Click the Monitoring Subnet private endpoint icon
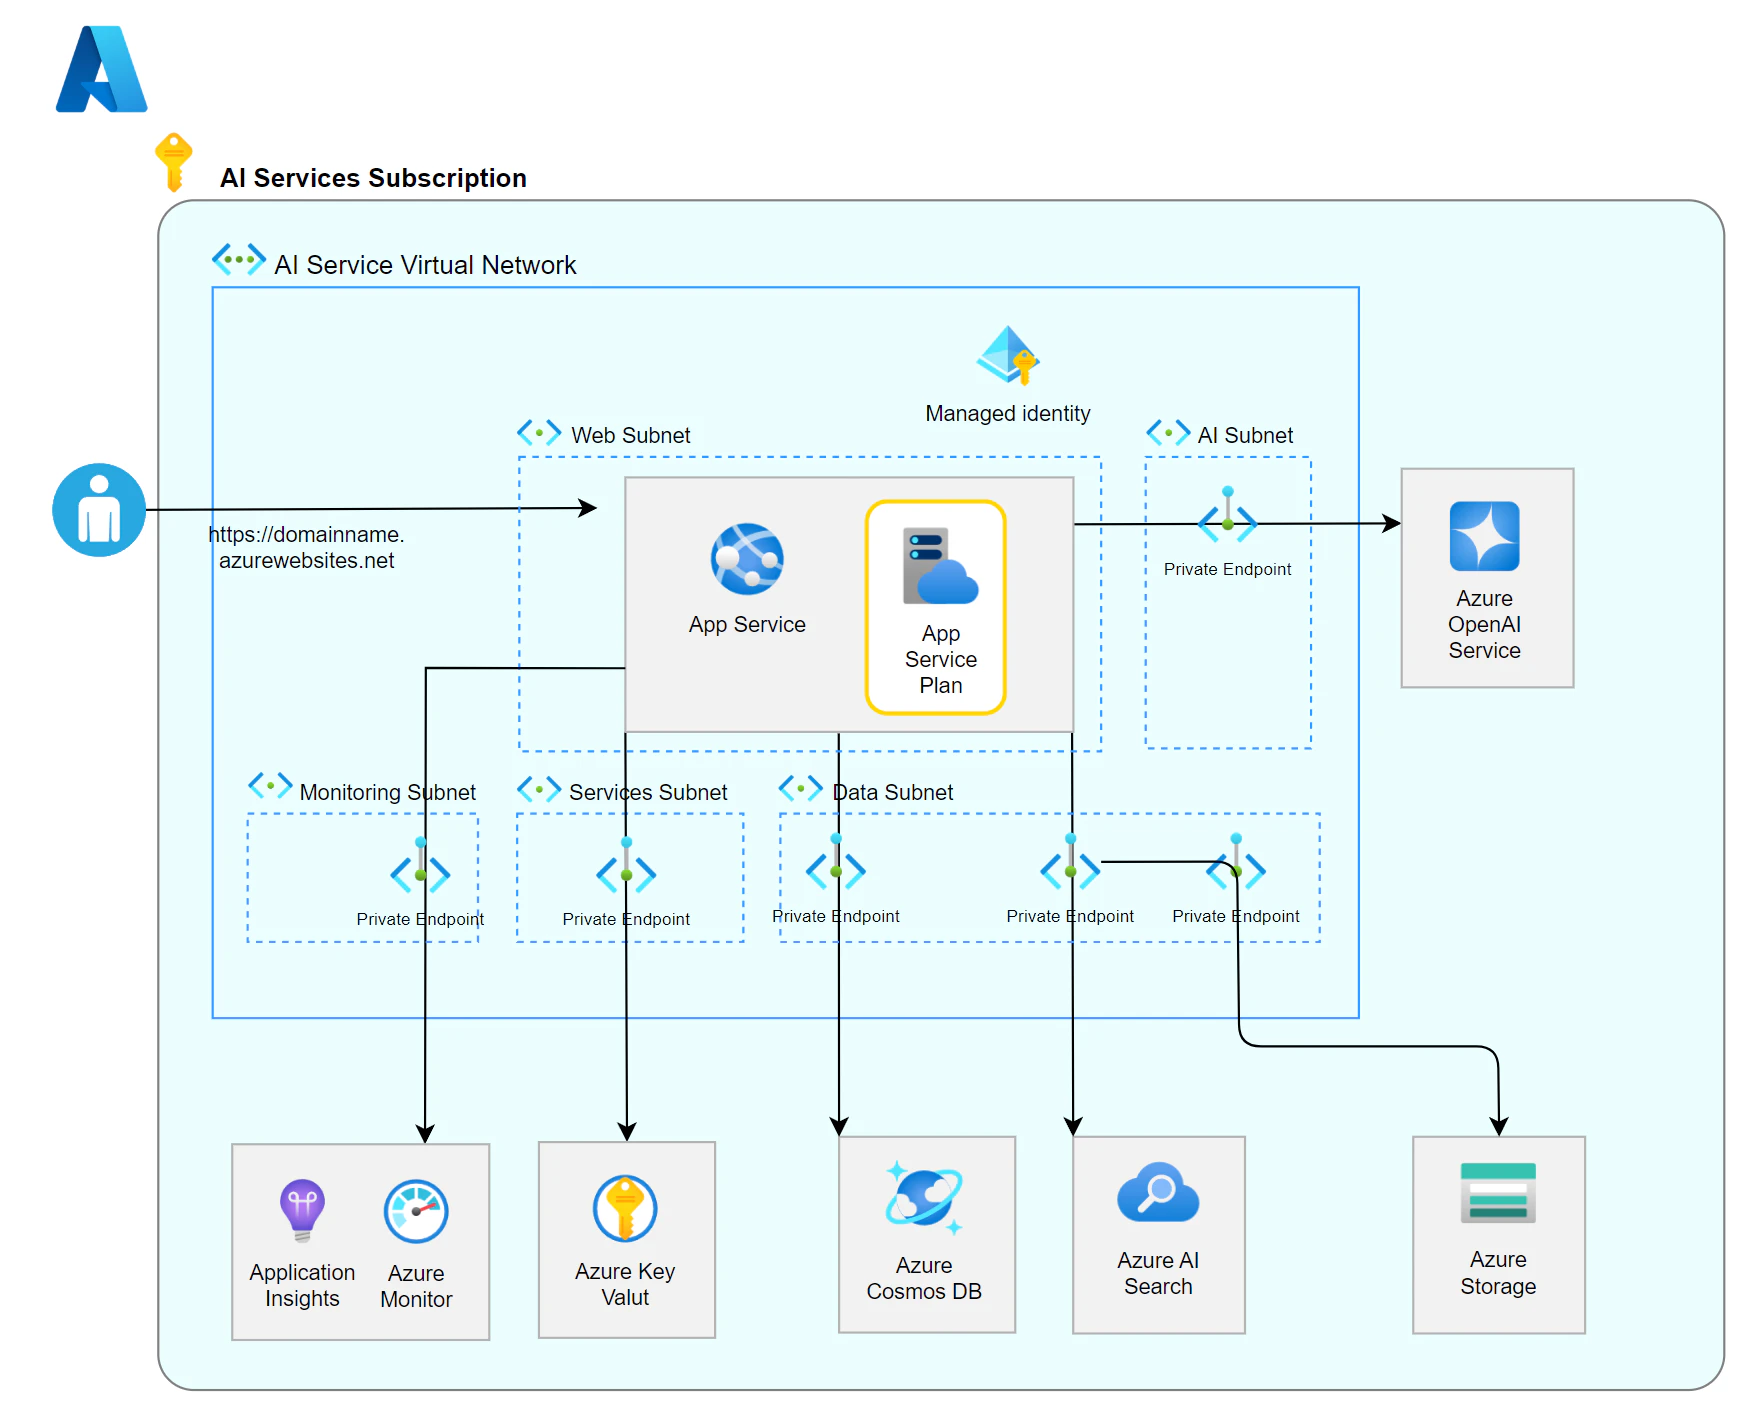The height and width of the screenshot is (1424, 1762). pyautogui.click(x=420, y=866)
